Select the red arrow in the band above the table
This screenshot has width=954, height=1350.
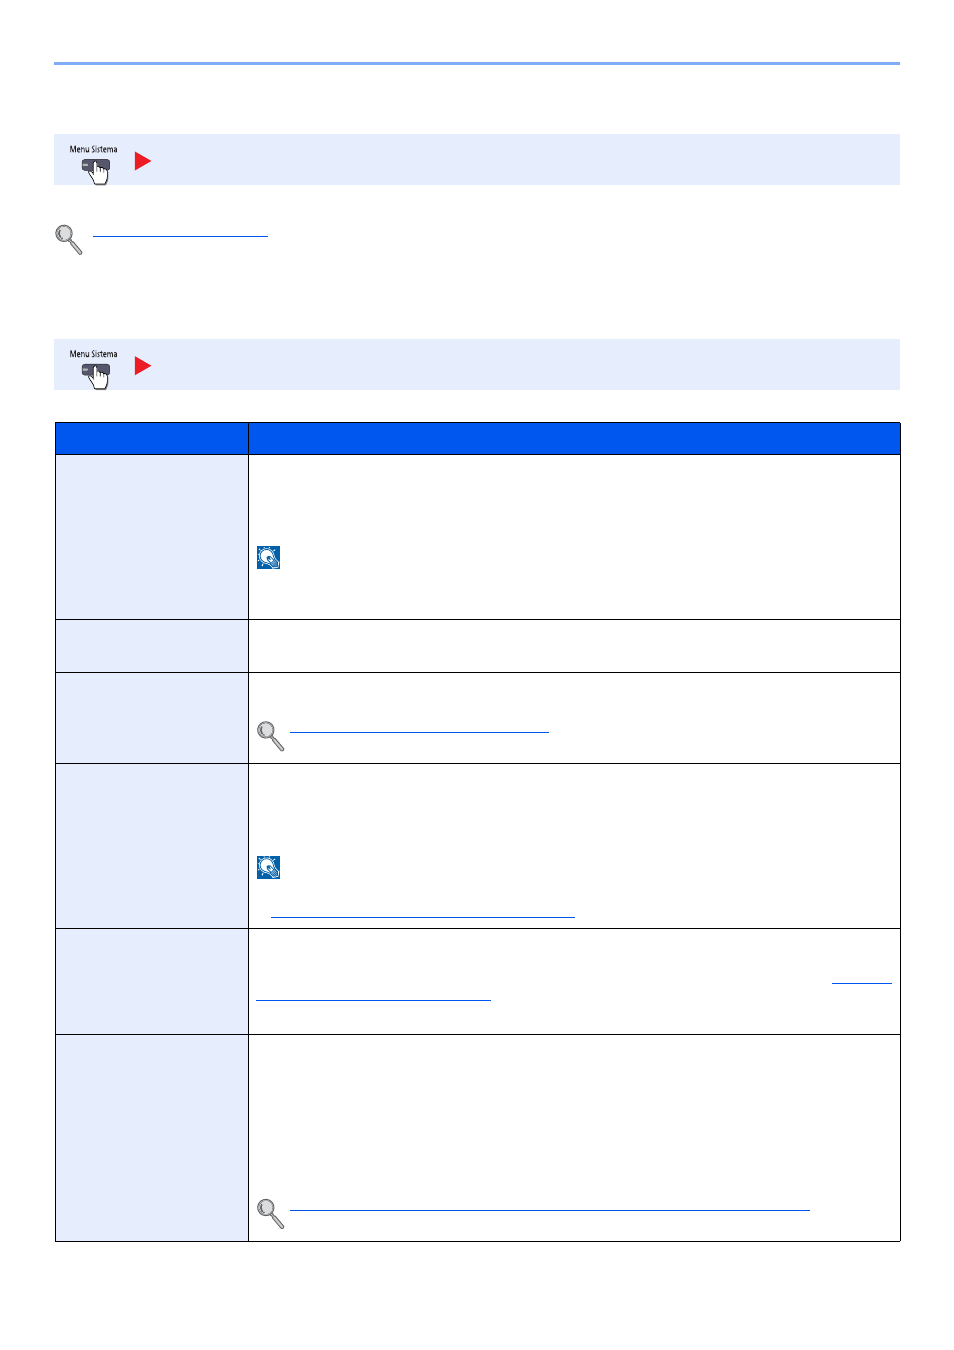(143, 366)
